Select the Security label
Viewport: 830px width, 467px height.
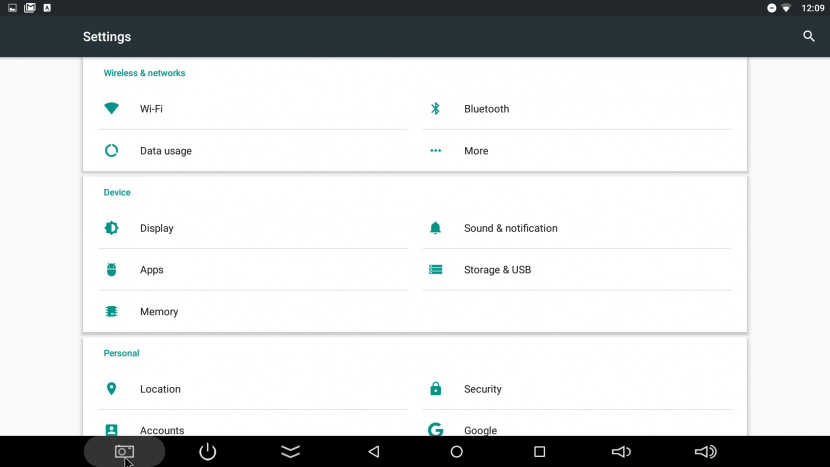[x=483, y=389]
